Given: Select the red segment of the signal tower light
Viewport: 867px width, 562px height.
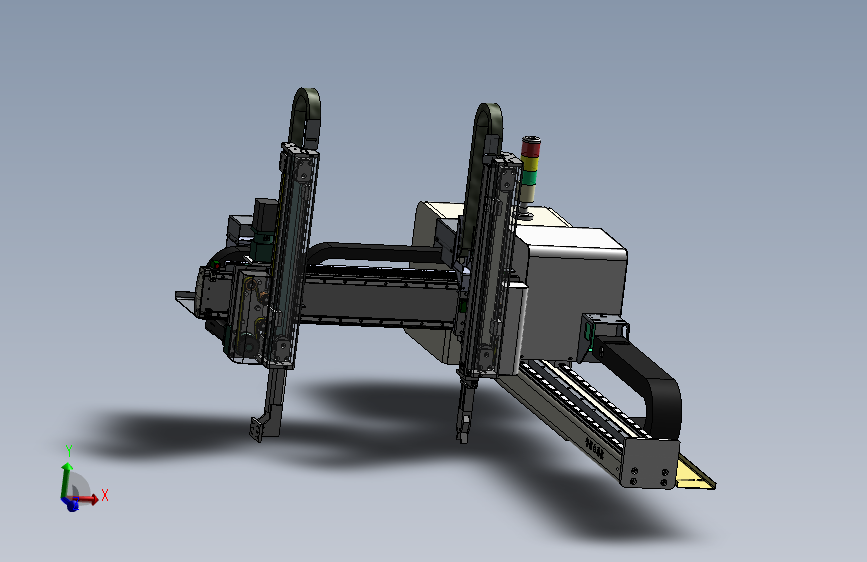Looking at the screenshot, I should tap(531, 148).
